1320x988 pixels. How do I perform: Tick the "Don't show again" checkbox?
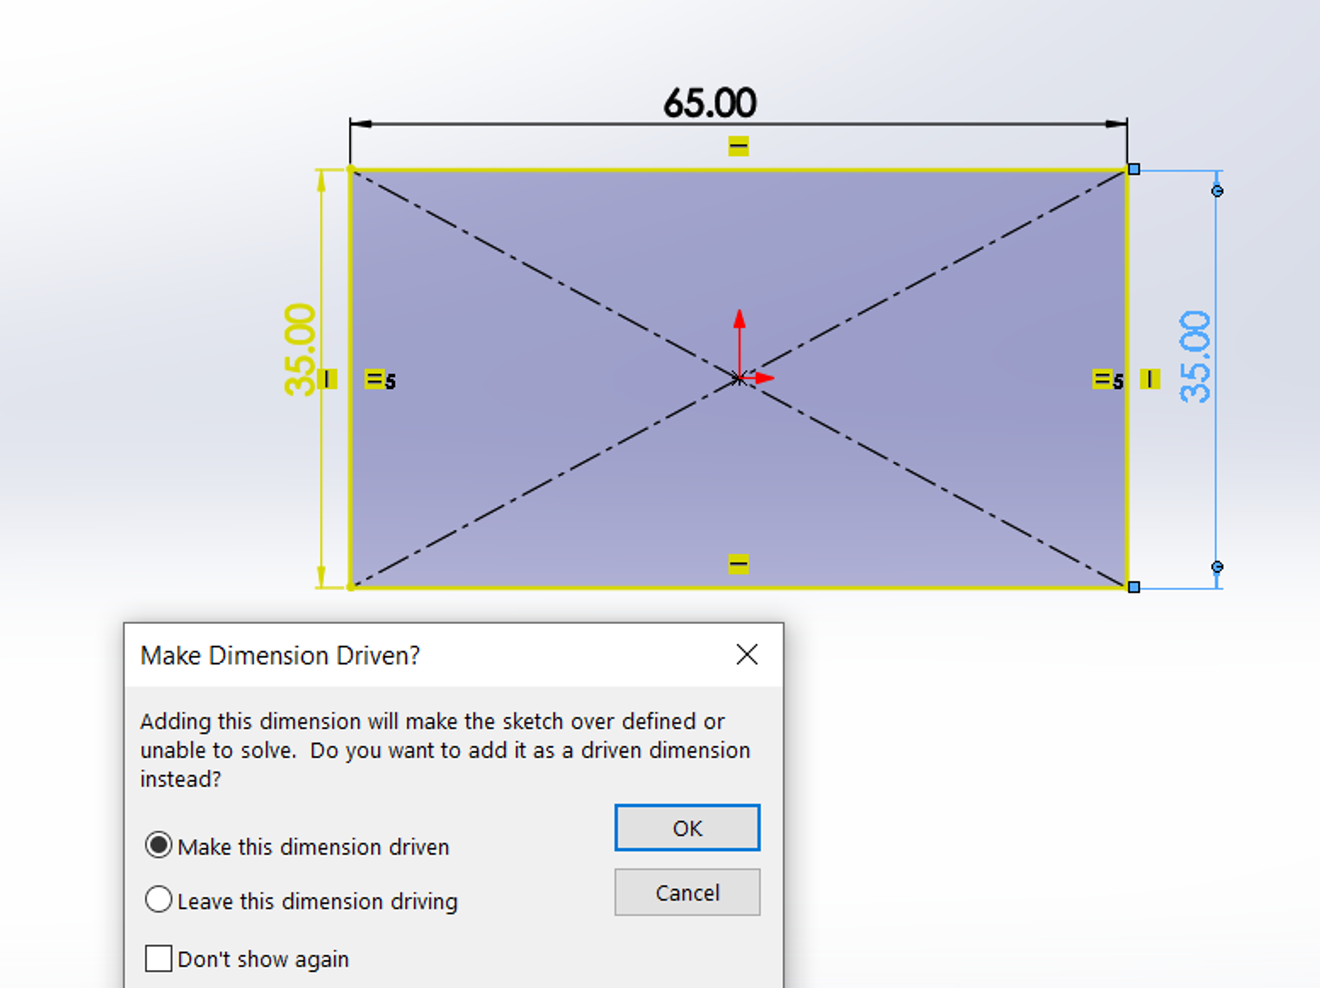(158, 959)
